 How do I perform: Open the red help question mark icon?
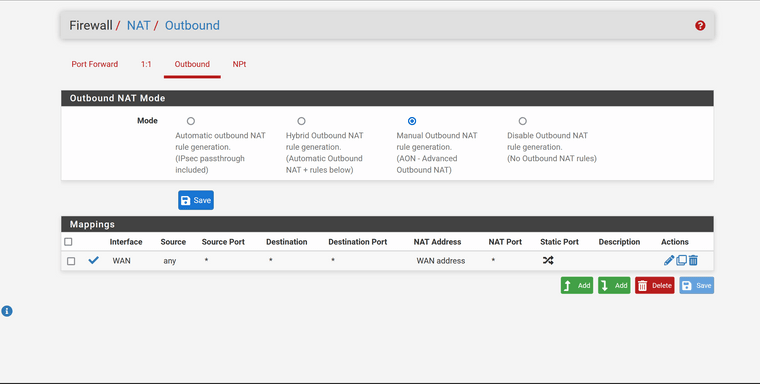(700, 26)
